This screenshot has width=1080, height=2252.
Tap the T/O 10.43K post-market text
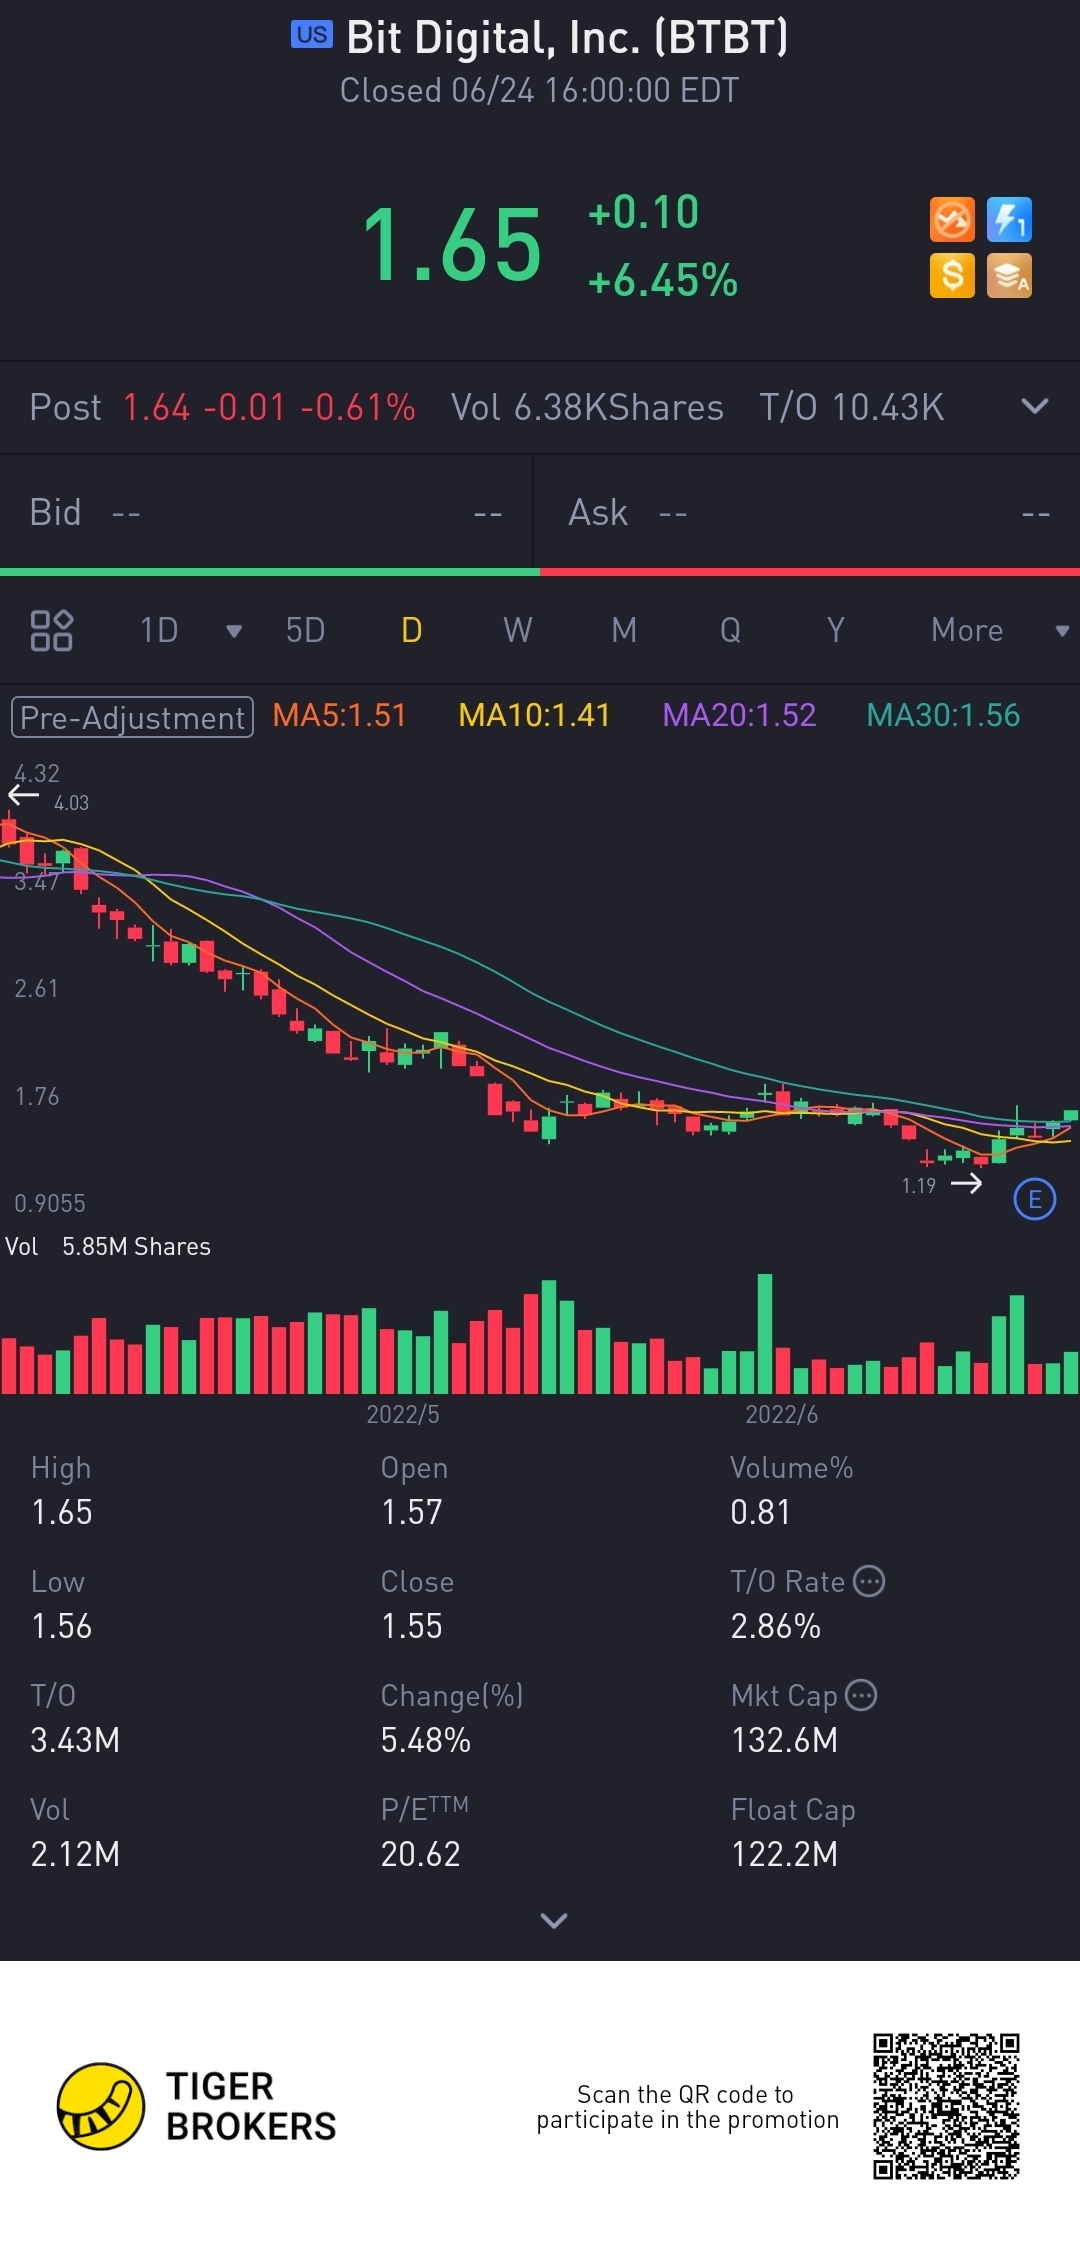(852, 407)
